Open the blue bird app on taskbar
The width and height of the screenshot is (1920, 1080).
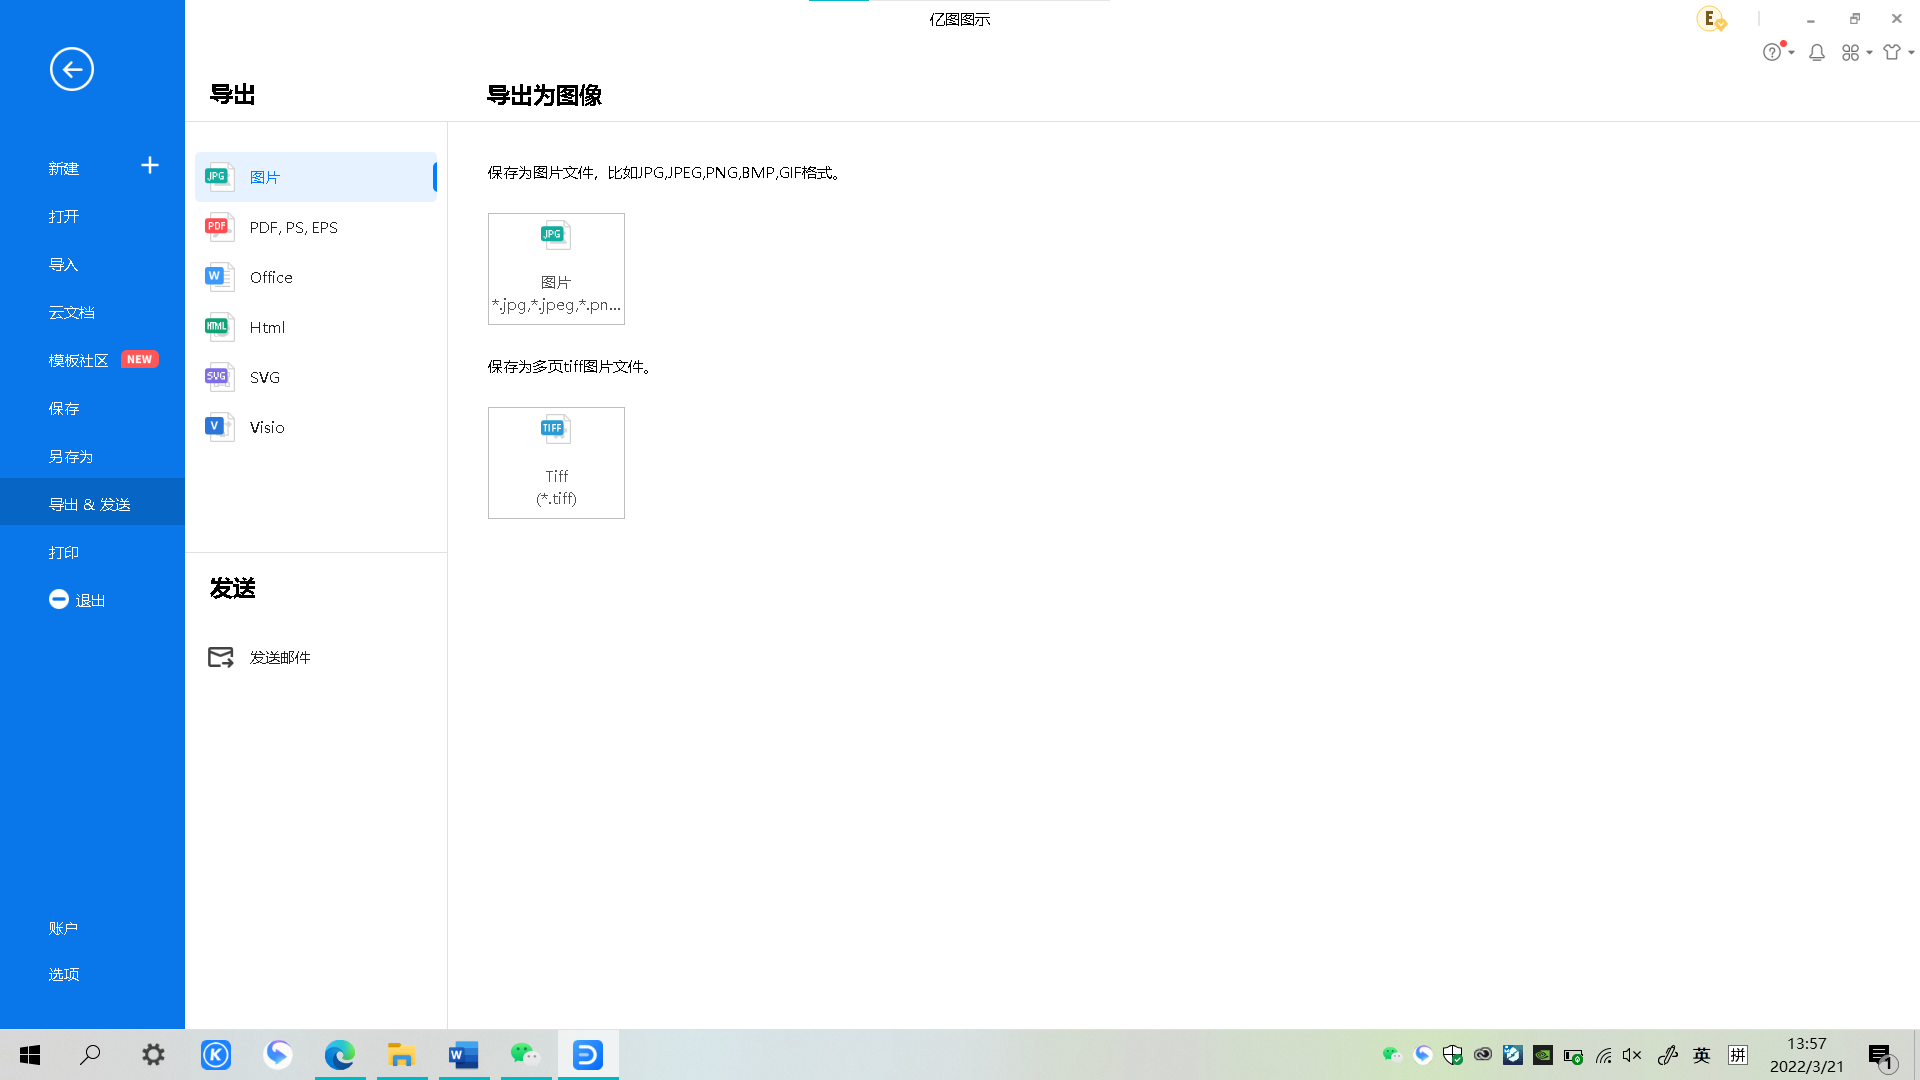click(x=278, y=1054)
